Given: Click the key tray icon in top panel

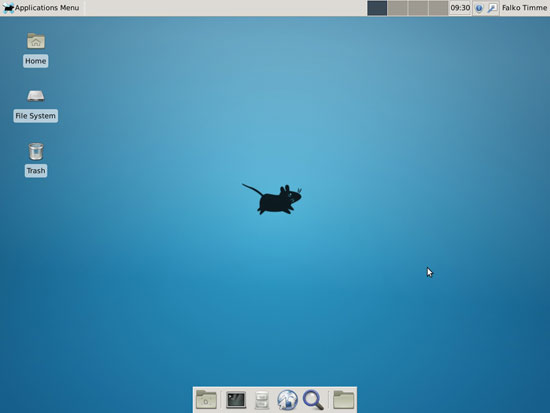Looking at the screenshot, I should tap(492, 8).
